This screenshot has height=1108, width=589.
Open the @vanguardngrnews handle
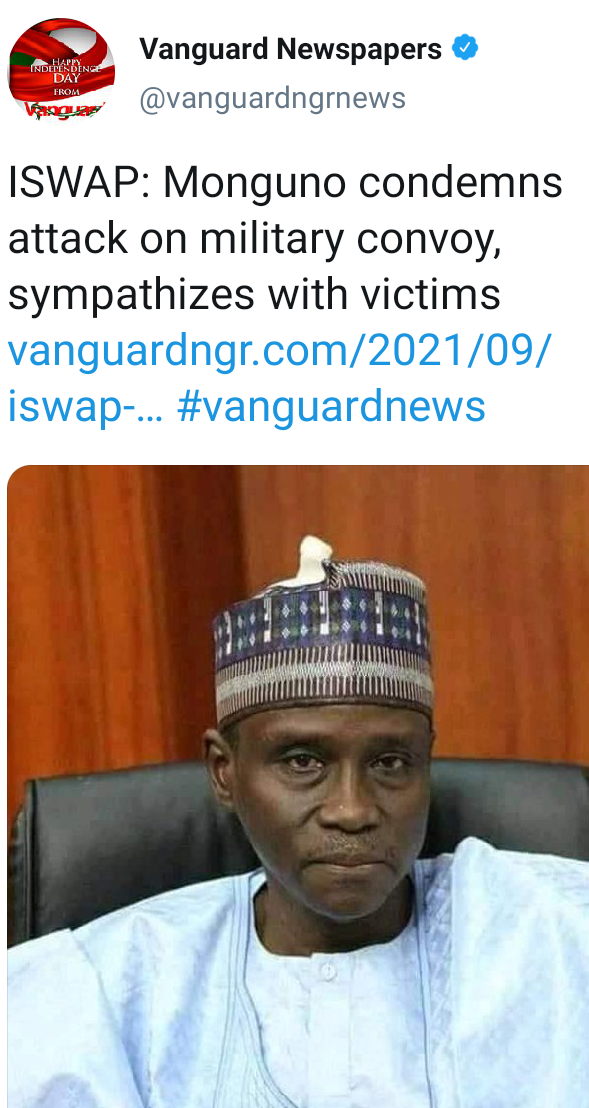point(273,98)
